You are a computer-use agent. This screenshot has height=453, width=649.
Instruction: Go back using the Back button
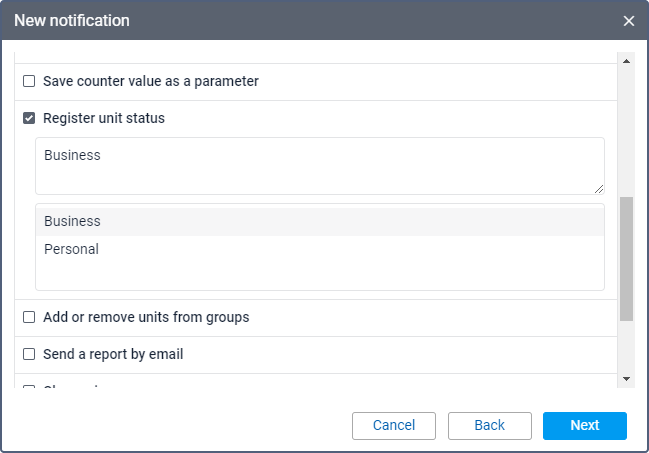tap(489, 425)
